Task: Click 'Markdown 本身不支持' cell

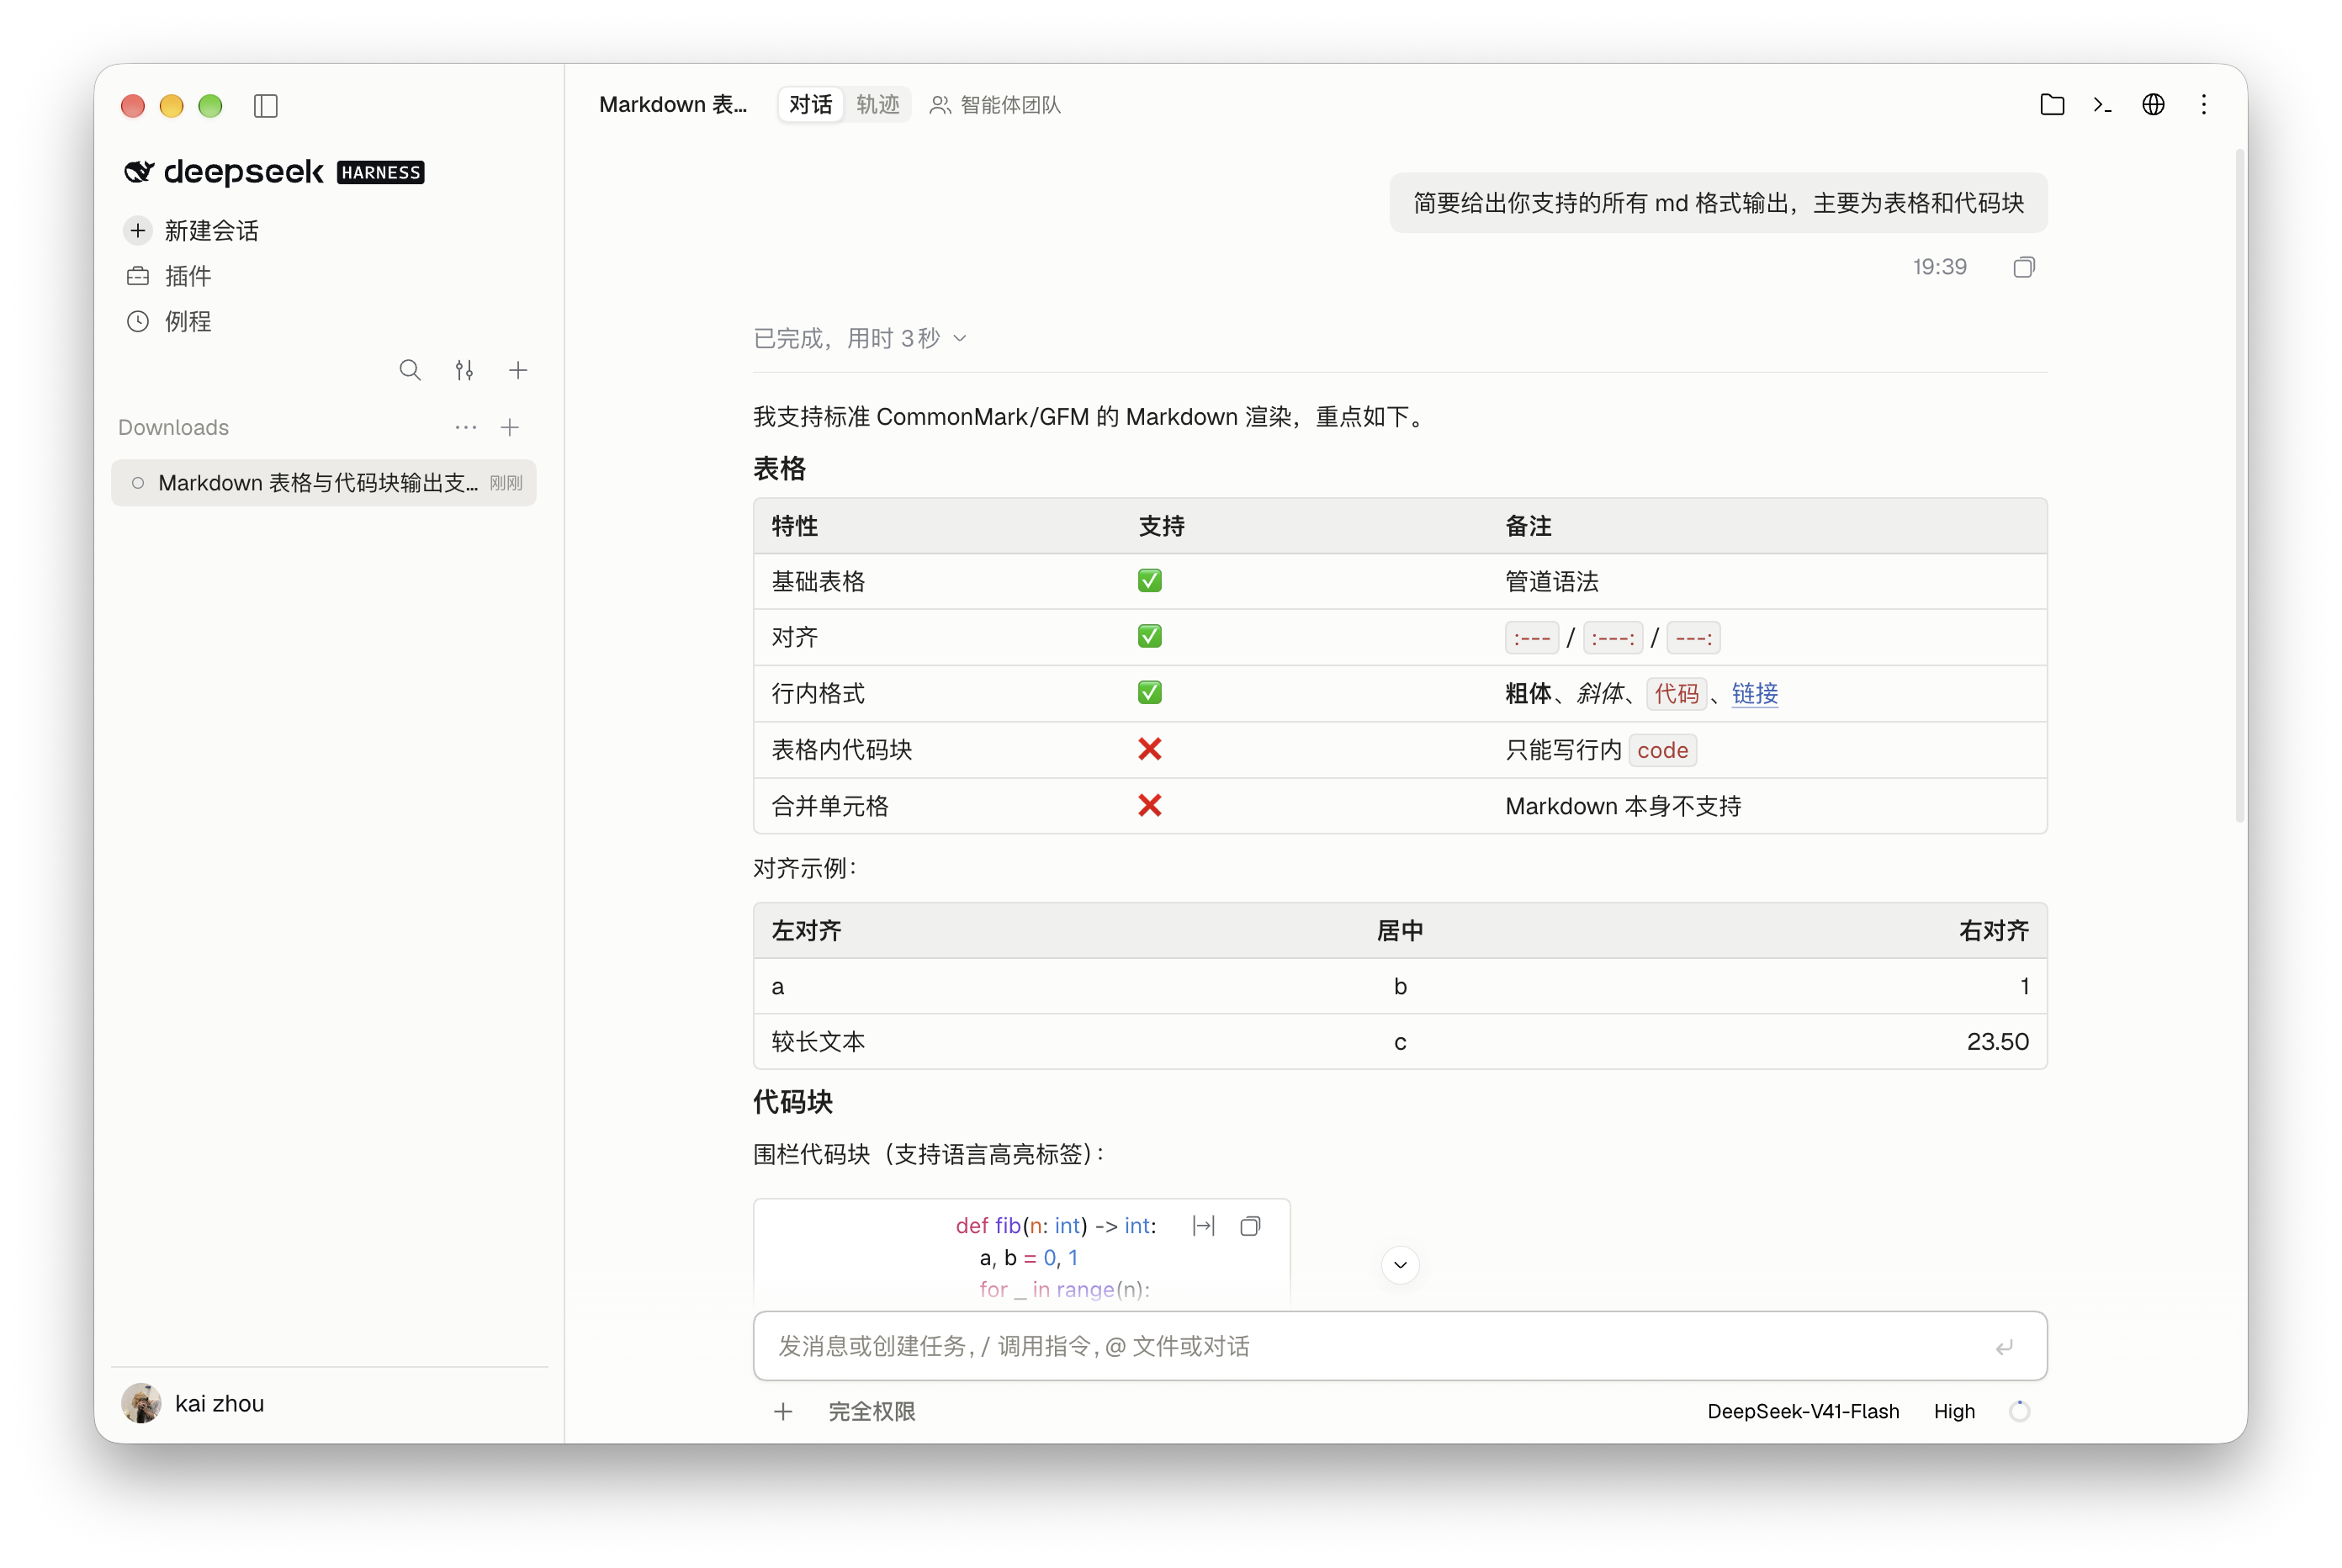Action: tap(1623, 806)
